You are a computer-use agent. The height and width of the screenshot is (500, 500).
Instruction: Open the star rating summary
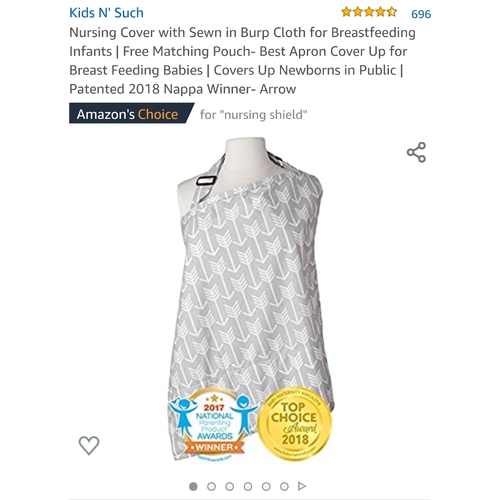pyautogui.click(x=369, y=12)
